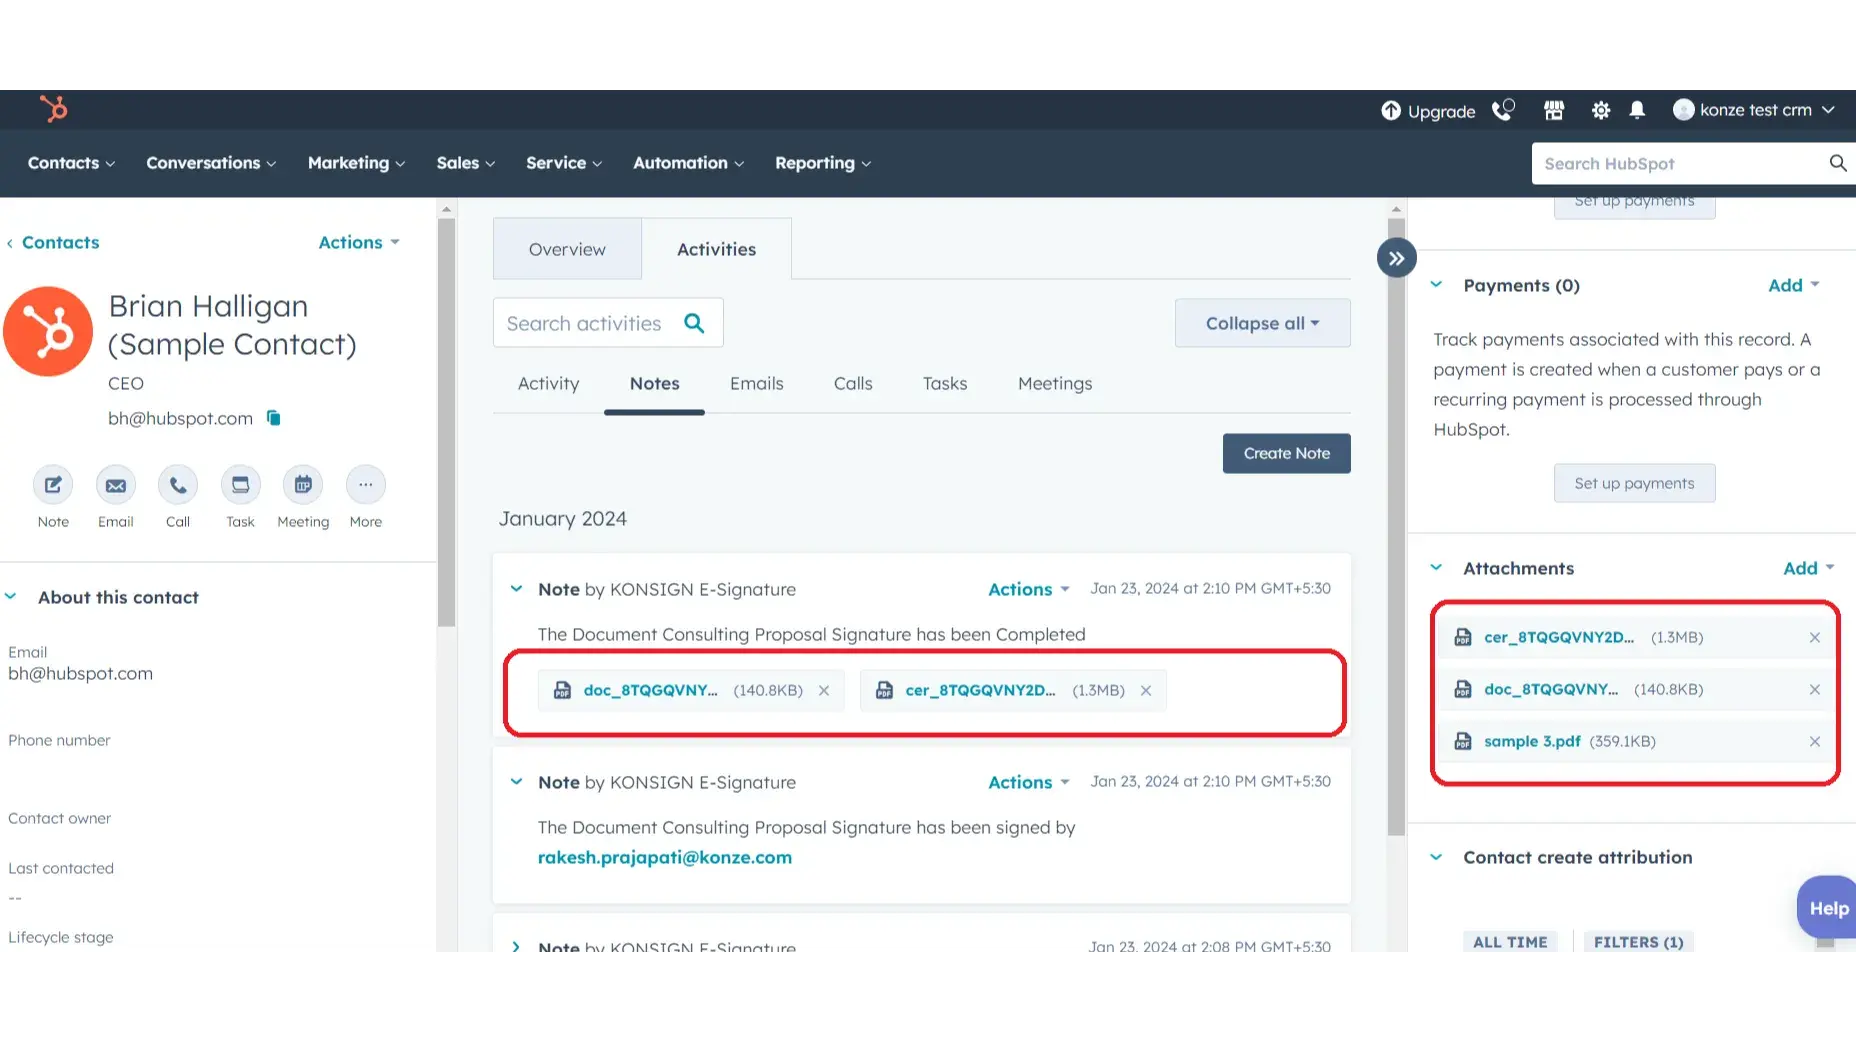Image resolution: width=1856 pixels, height=1044 pixels.
Task: Open cer_8TQGQVNY2D file in Attachments panel
Action: click(1559, 637)
